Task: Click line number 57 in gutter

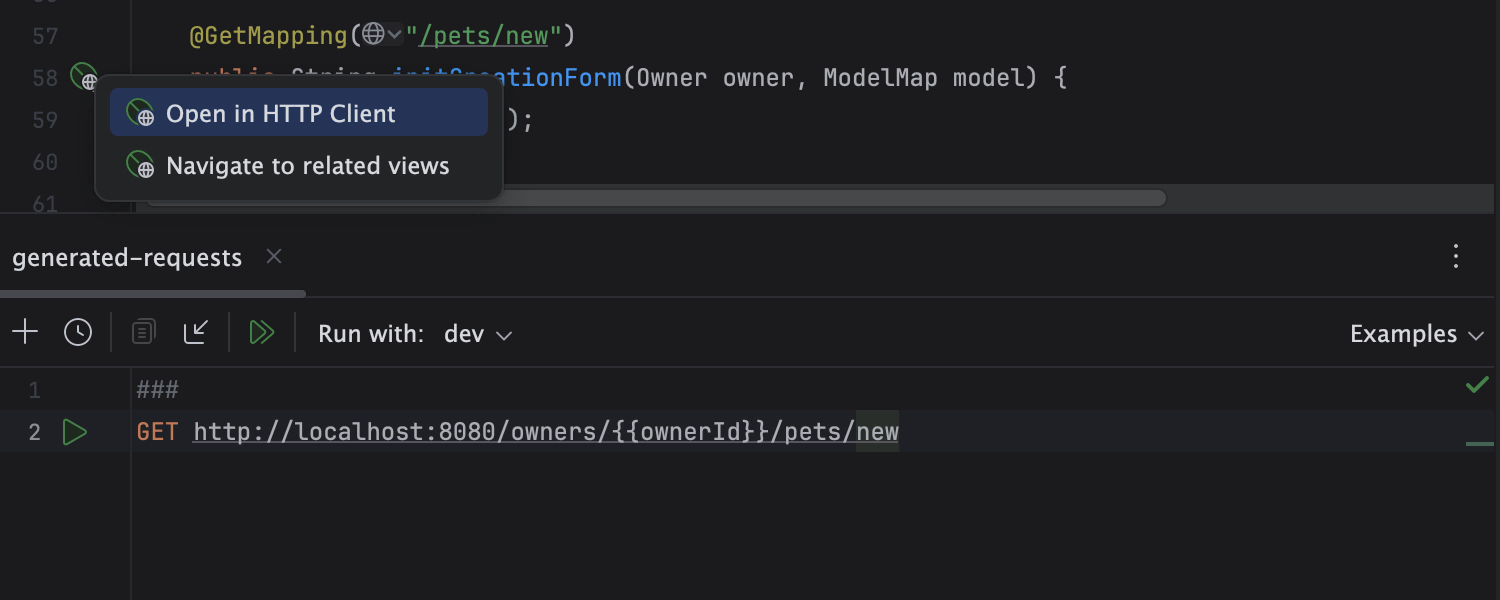Action: pos(45,36)
